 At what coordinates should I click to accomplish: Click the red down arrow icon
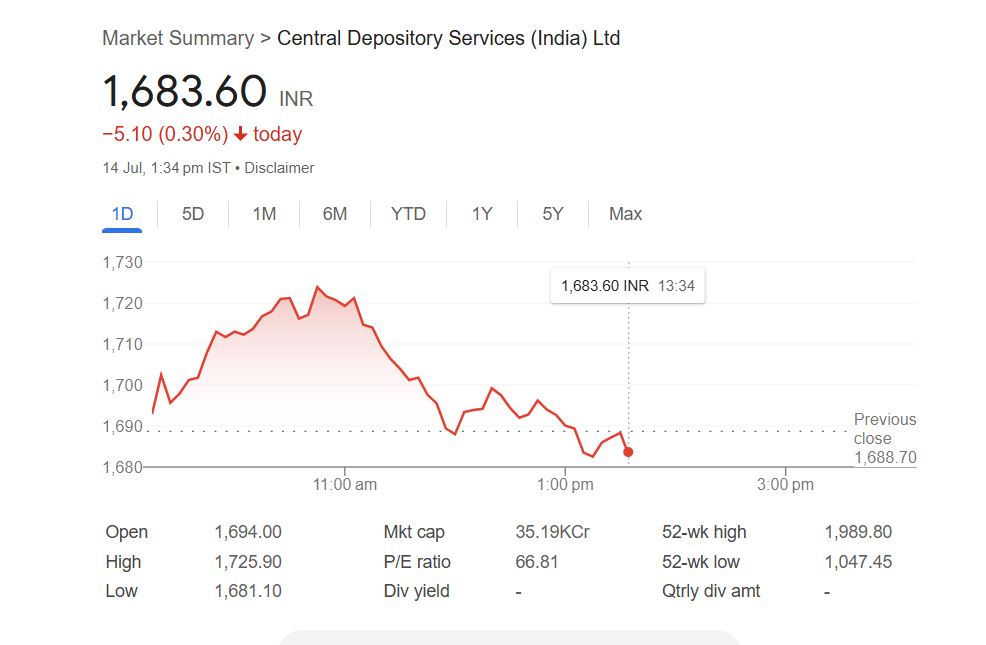(x=240, y=134)
